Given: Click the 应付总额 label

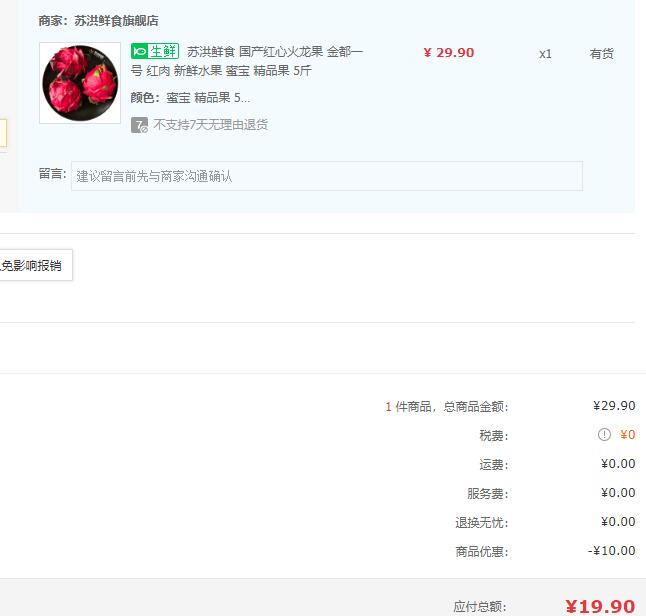Looking at the screenshot, I should point(480,607).
